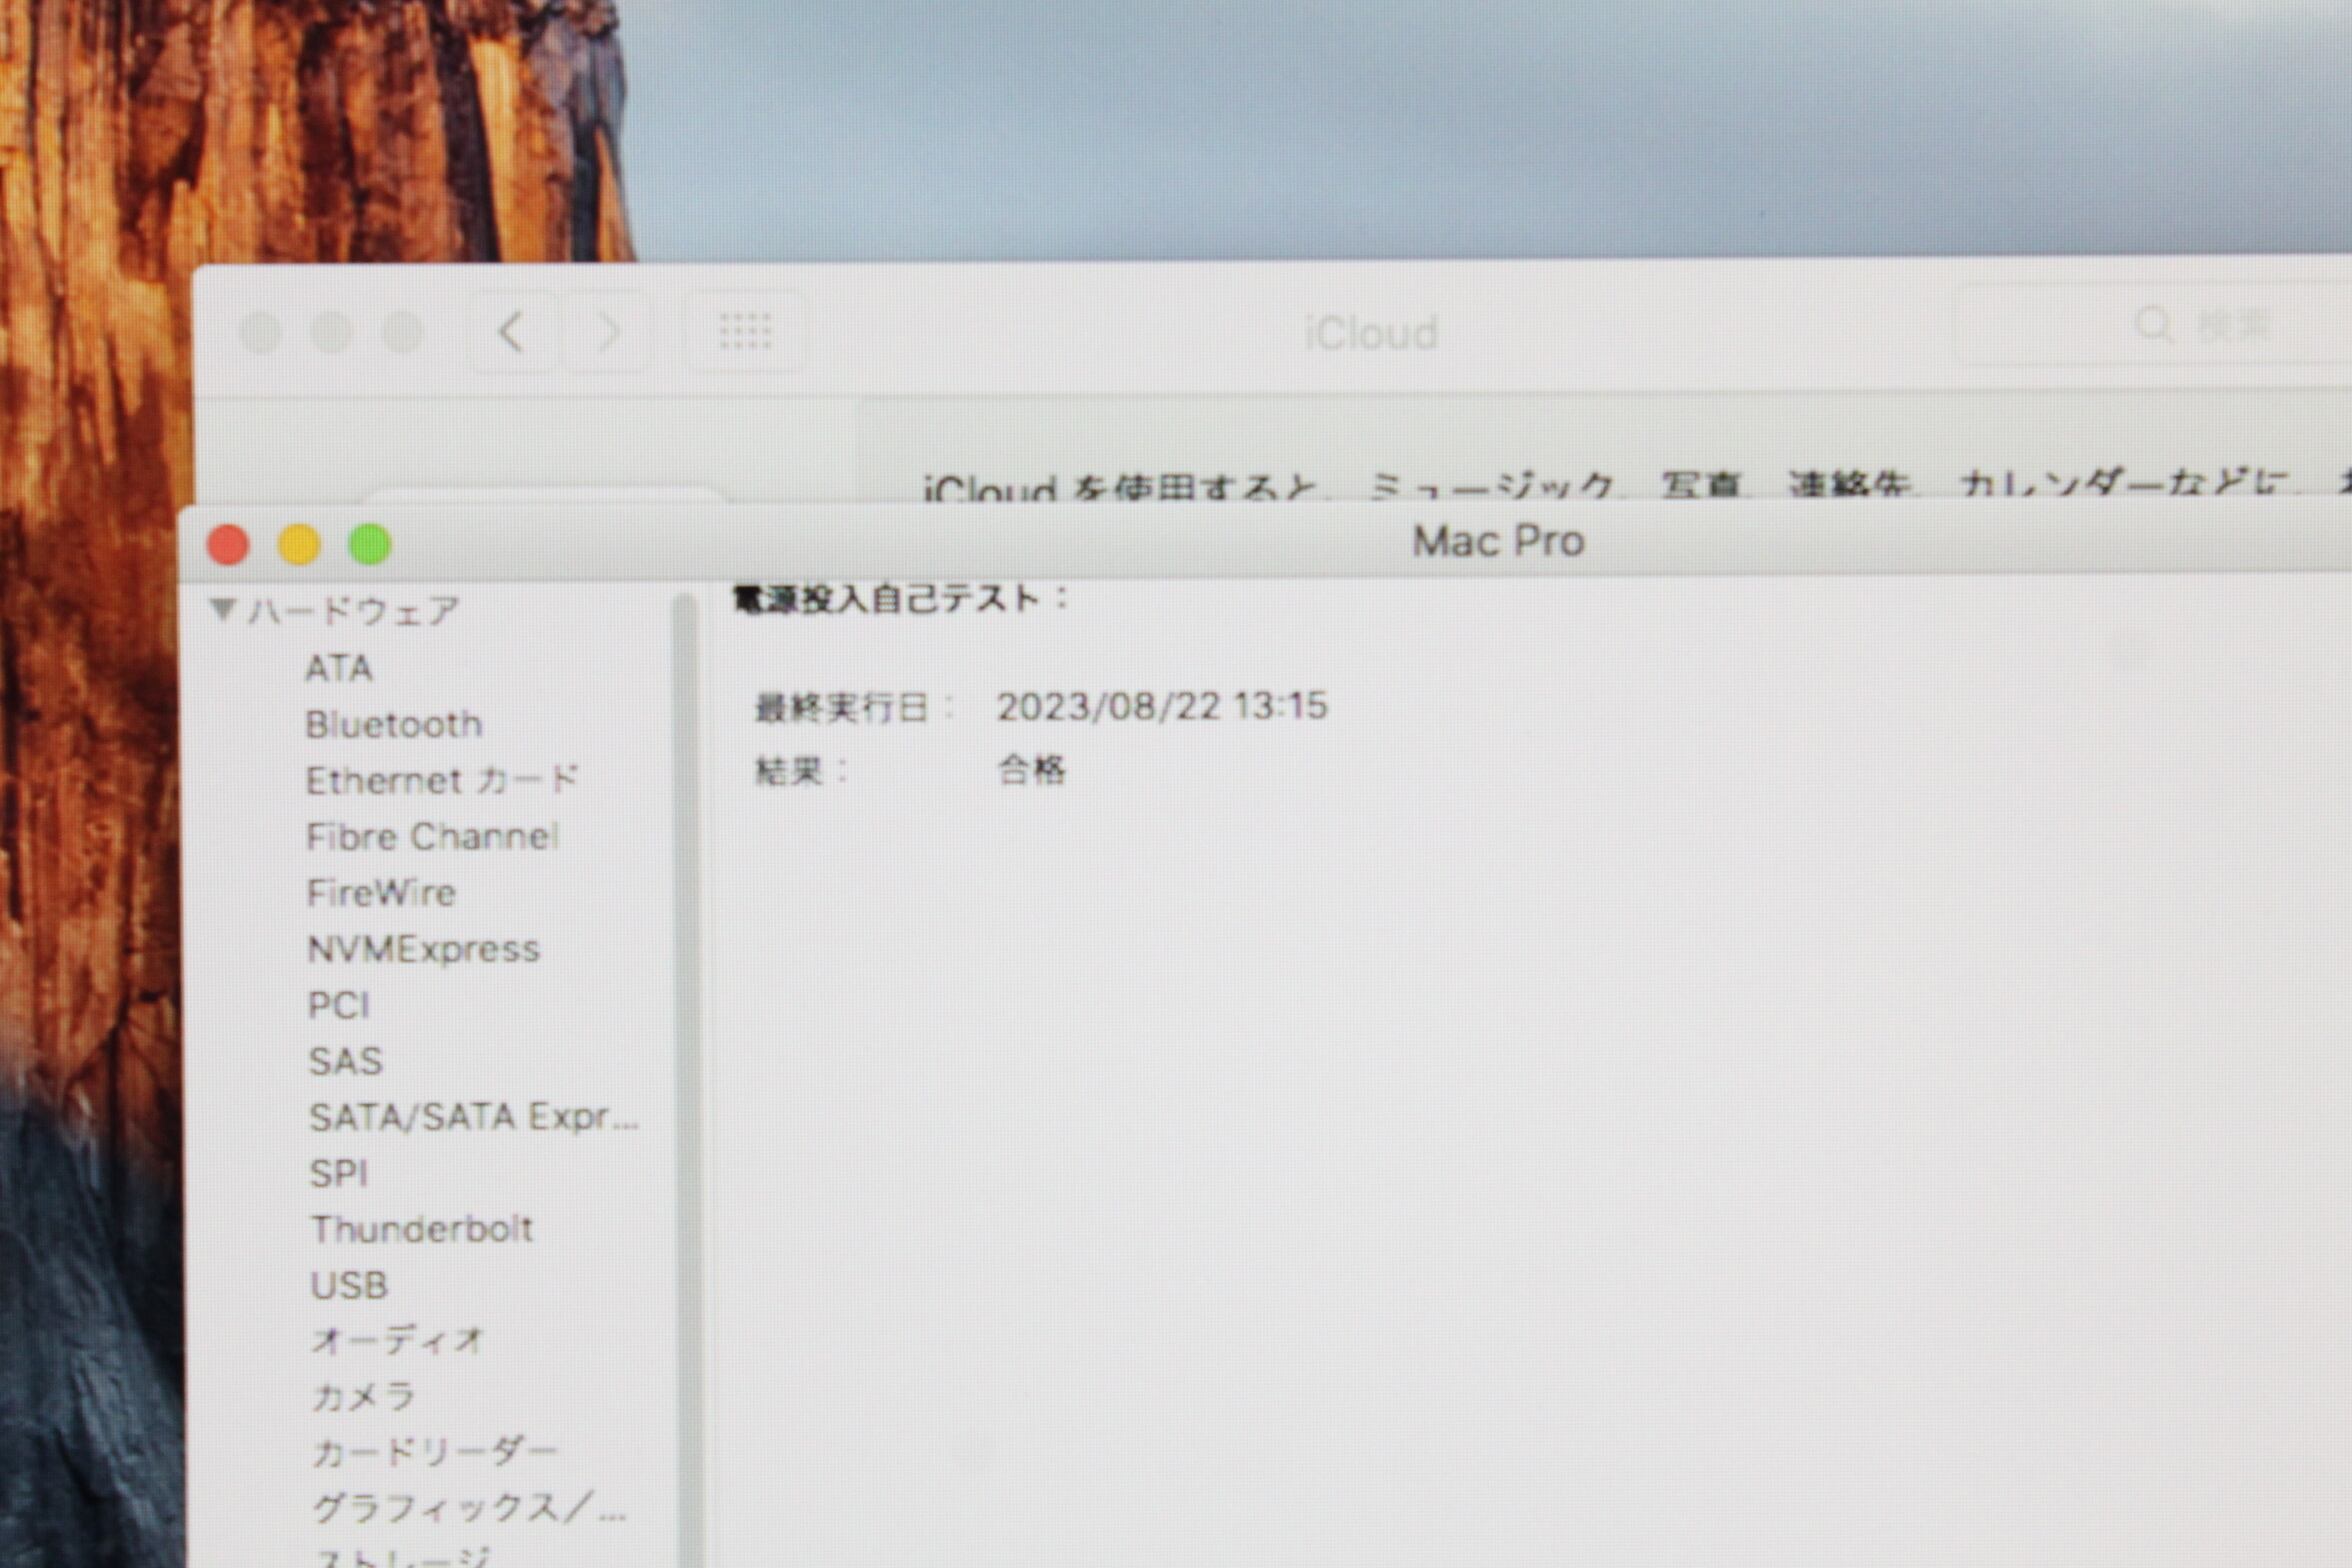Show all preferences grid icon

[745, 331]
